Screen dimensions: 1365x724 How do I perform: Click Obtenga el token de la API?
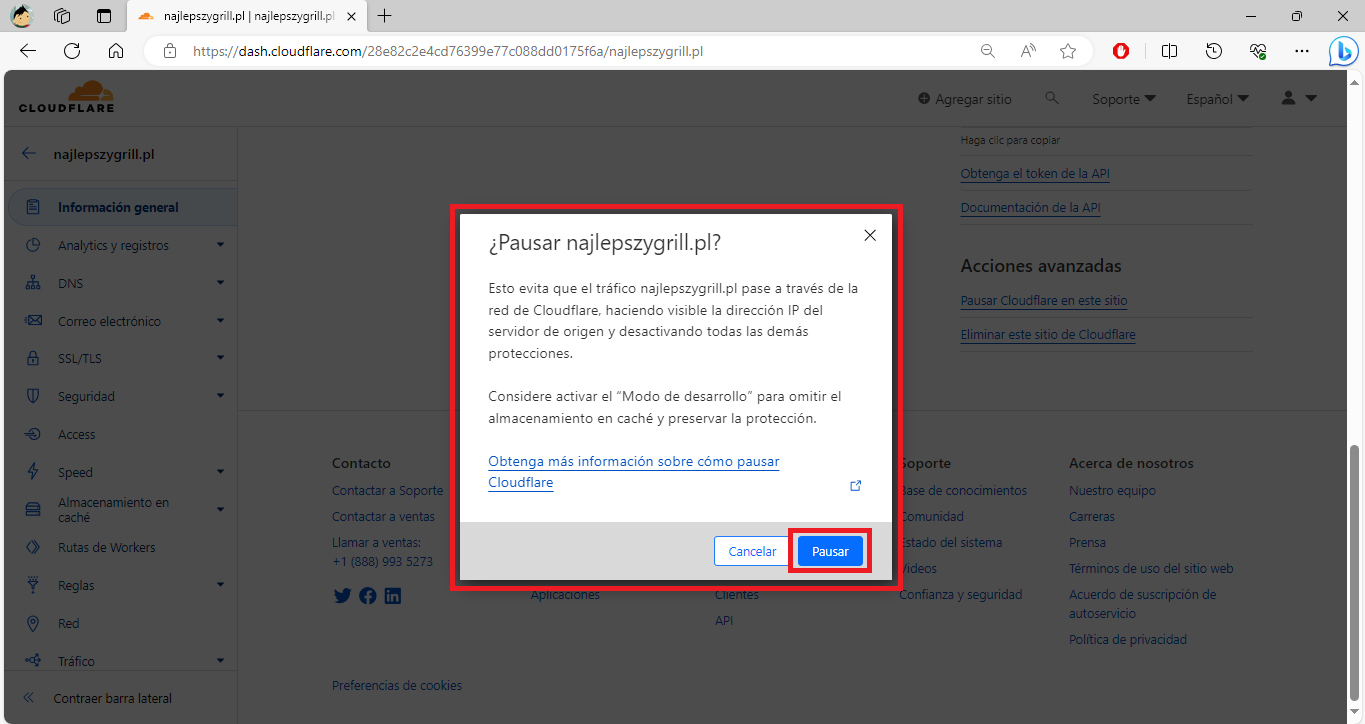(x=1035, y=173)
